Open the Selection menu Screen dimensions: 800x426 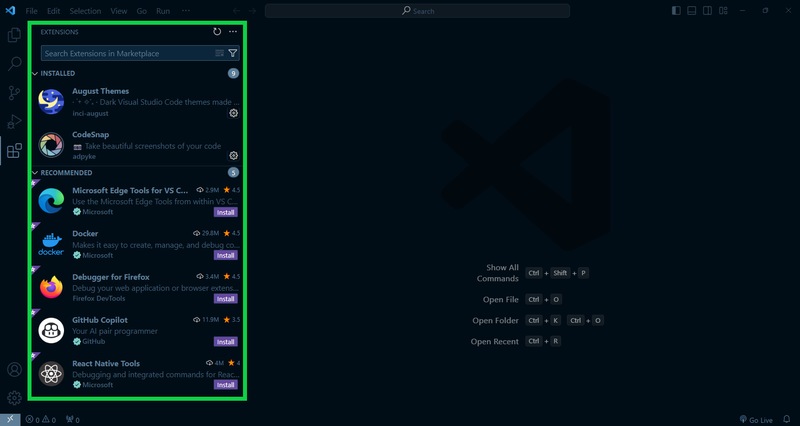[x=85, y=11]
